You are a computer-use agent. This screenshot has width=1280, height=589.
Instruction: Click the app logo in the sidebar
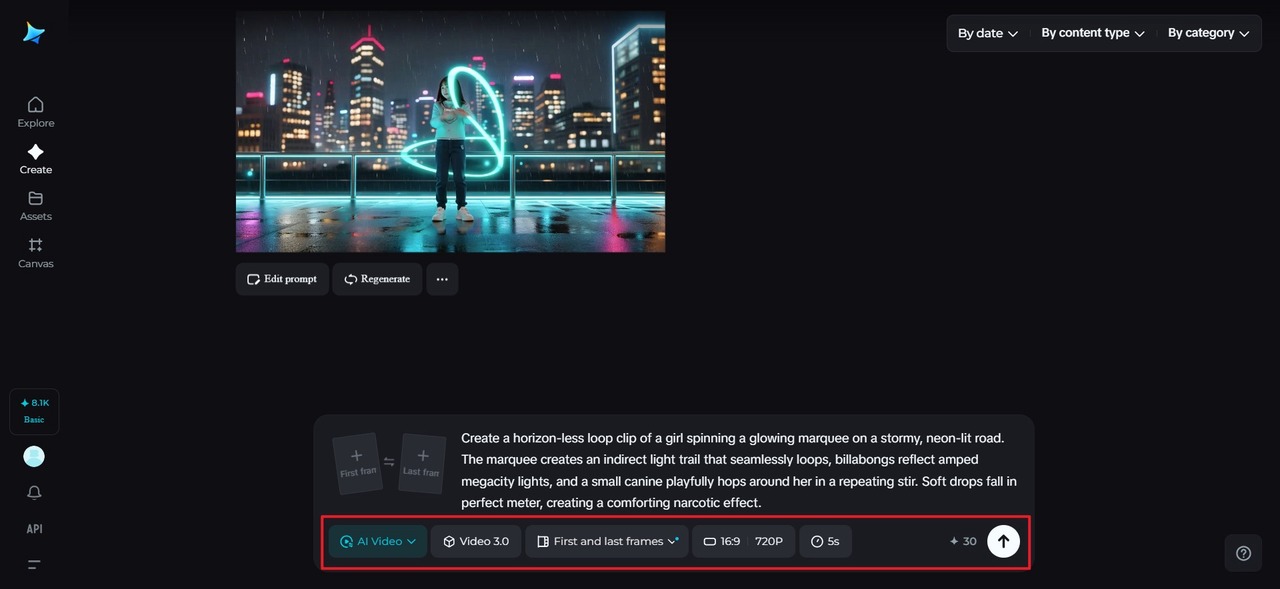(x=34, y=33)
